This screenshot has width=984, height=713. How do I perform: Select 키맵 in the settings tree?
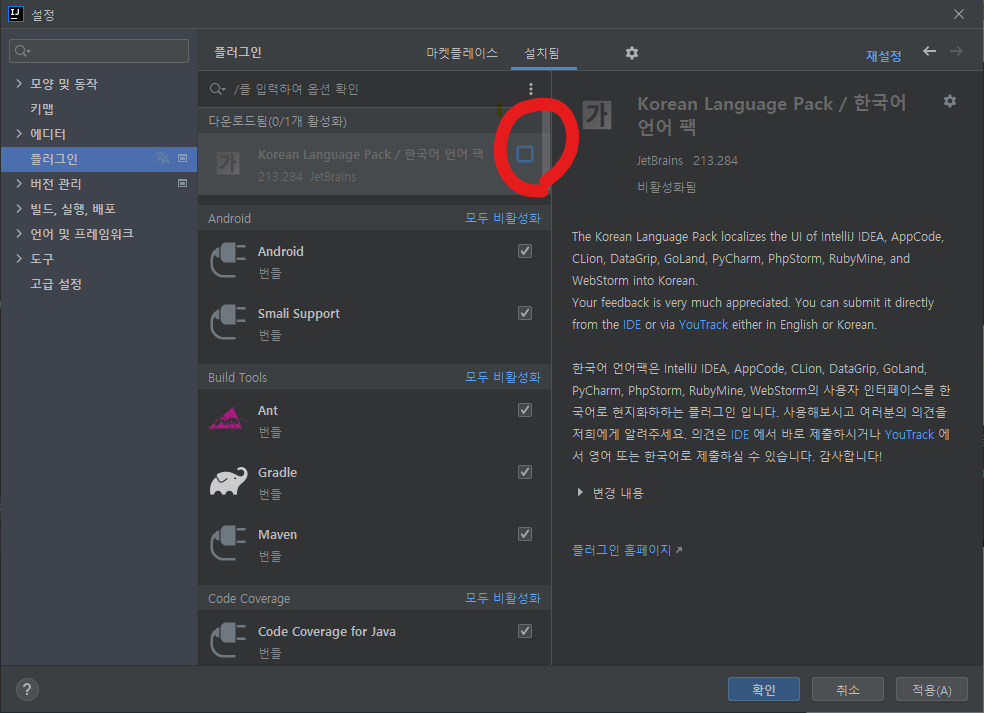pos(42,109)
